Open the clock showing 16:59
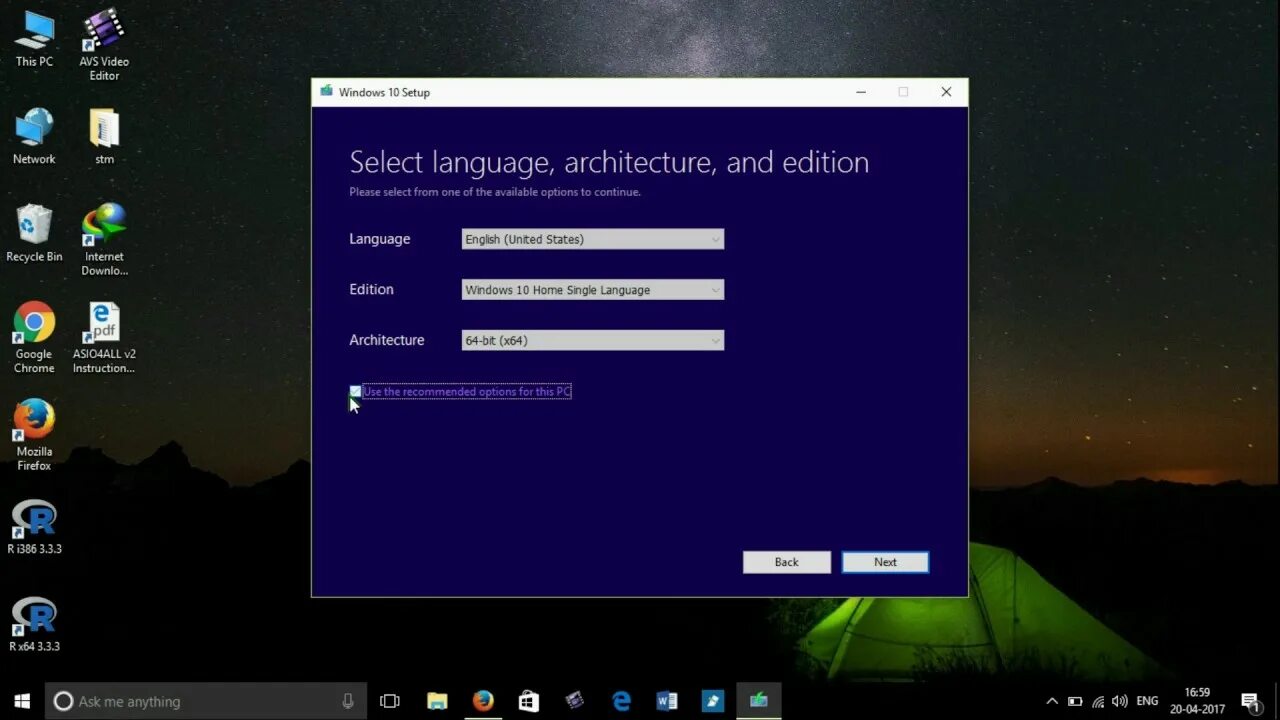This screenshot has height=720, width=1280. 1197,701
